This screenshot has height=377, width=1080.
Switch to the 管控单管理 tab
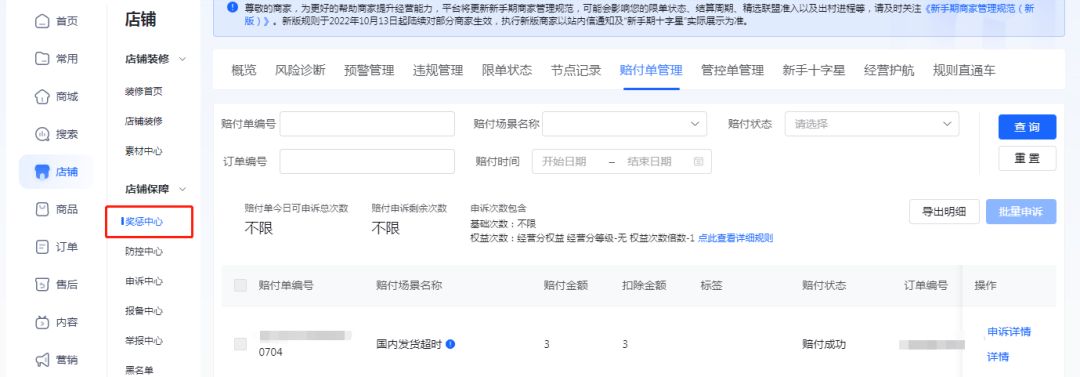click(732, 70)
